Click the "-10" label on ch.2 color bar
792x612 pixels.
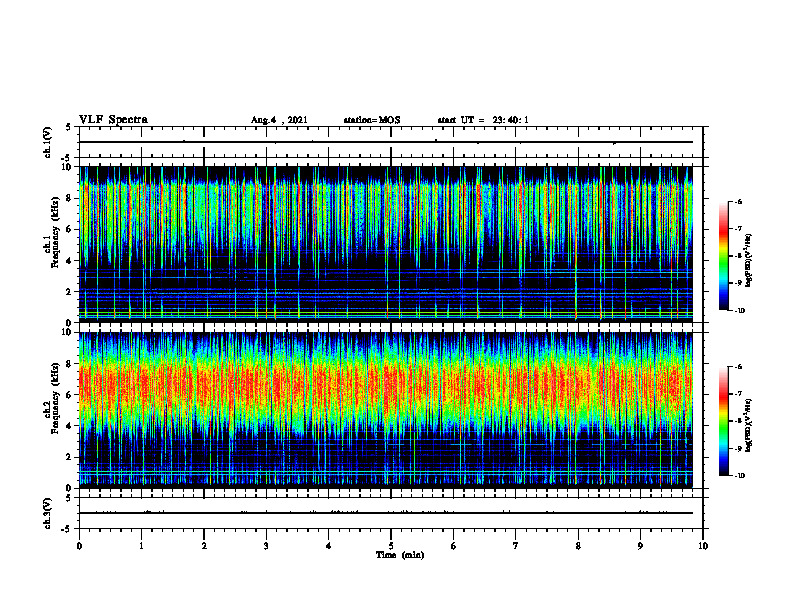click(740, 476)
